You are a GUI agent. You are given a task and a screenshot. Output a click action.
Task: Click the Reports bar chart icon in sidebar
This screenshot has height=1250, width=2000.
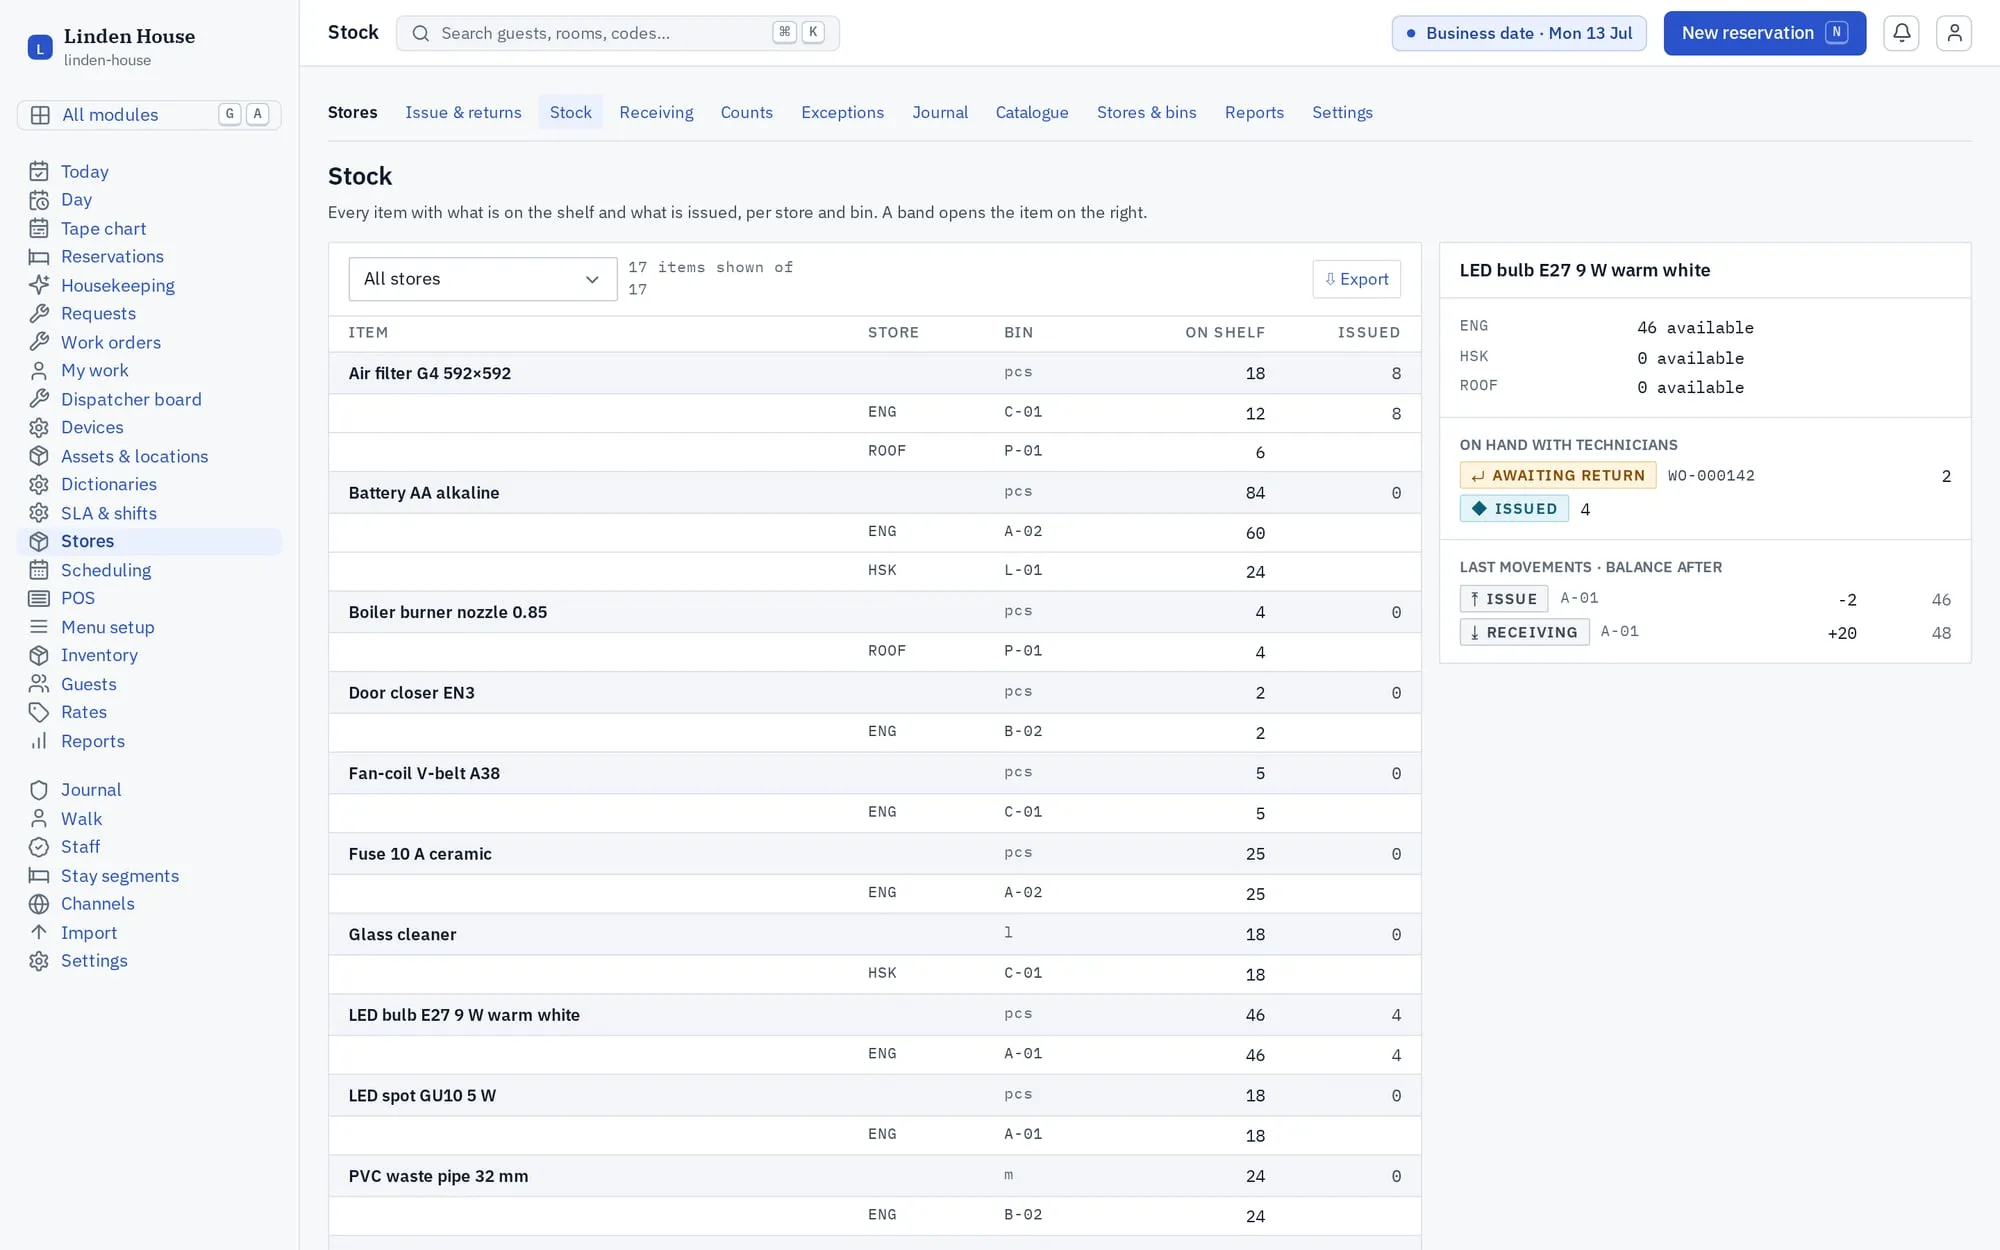[x=39, y=742]
